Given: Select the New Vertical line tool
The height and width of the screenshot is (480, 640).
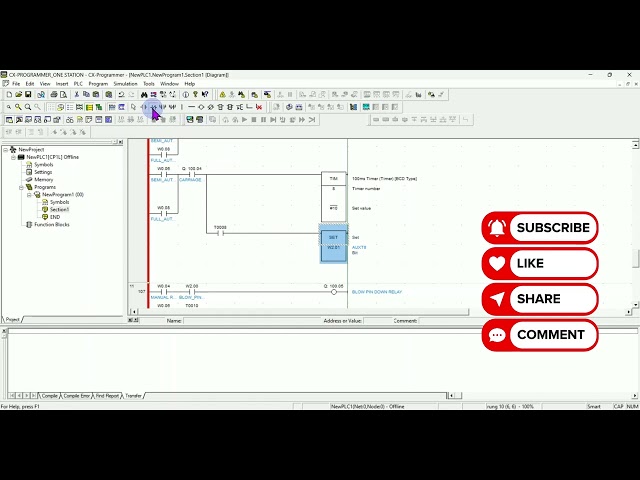Looking at the screenshot, I should click(182, 107).
